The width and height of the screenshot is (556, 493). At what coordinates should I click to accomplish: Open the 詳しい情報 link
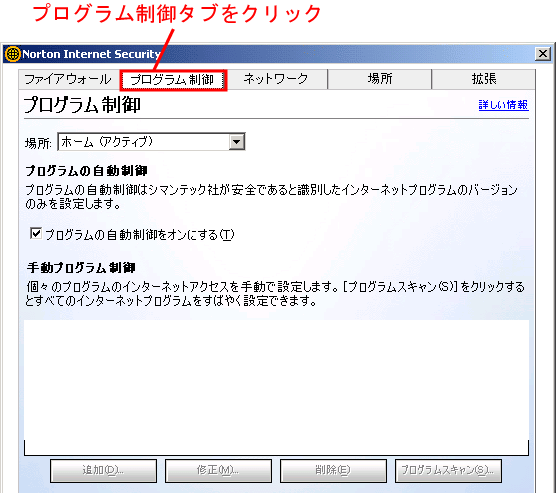(503, 105)
